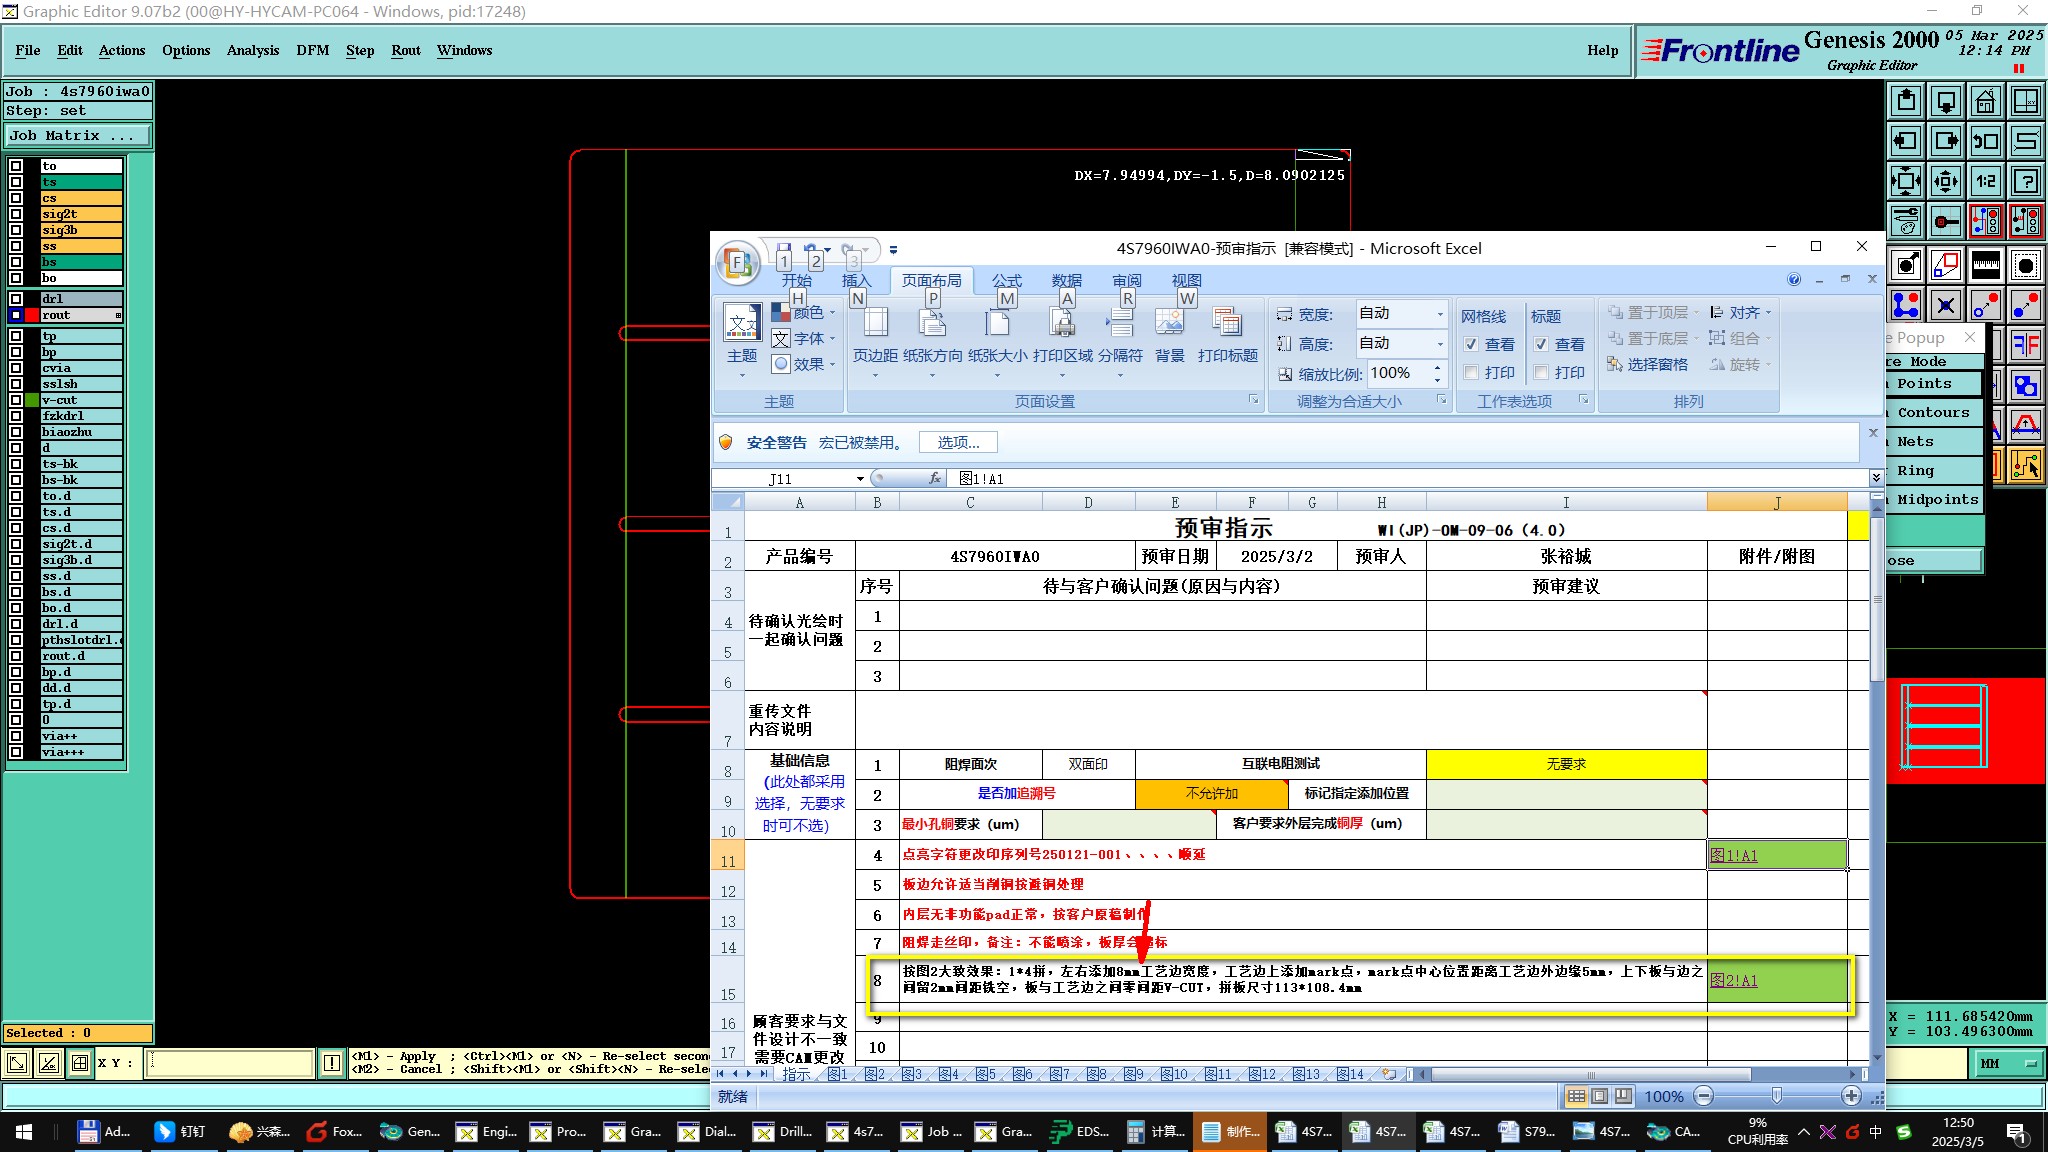Image resolution: width=2048 pixels, height=1152 pixels.
Task: Enable the headings 打印 print checkbox
Action: 1541,372
